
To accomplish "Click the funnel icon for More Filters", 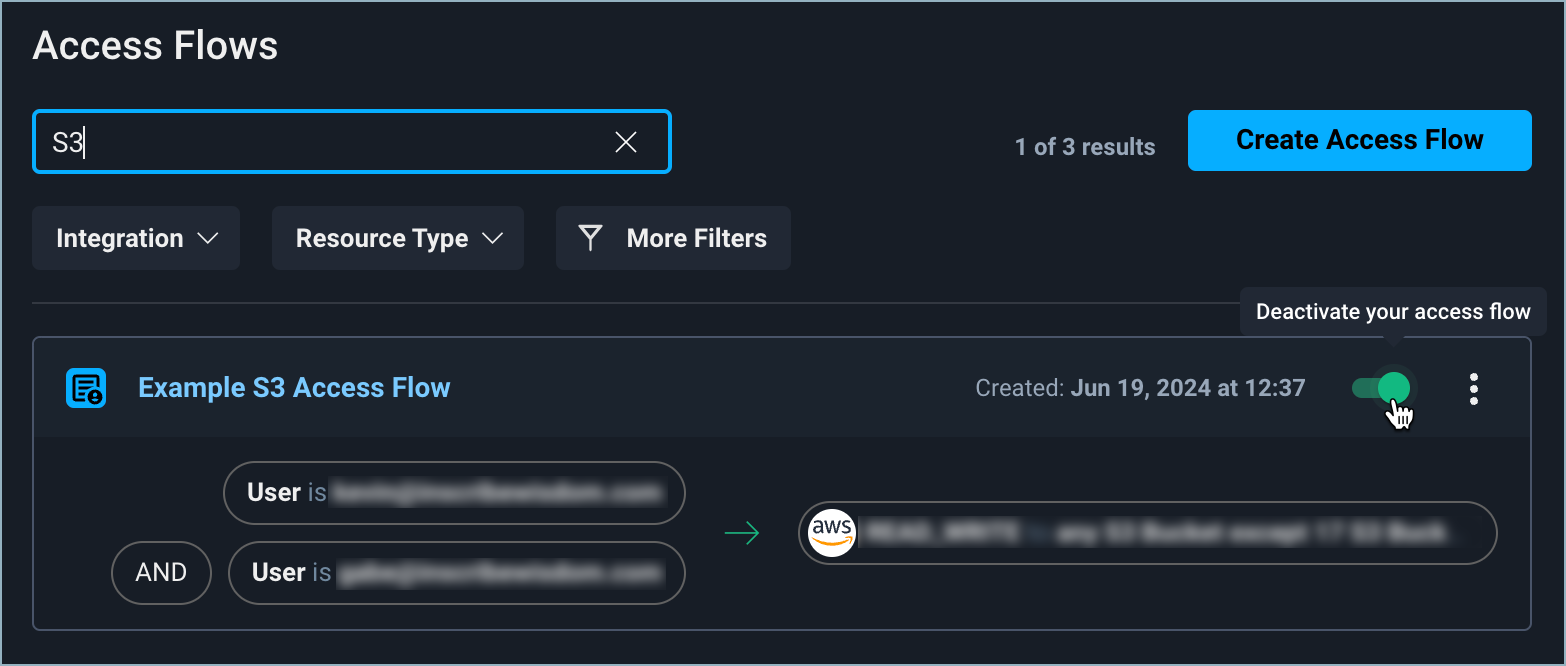I will click(x=591, y=238).
